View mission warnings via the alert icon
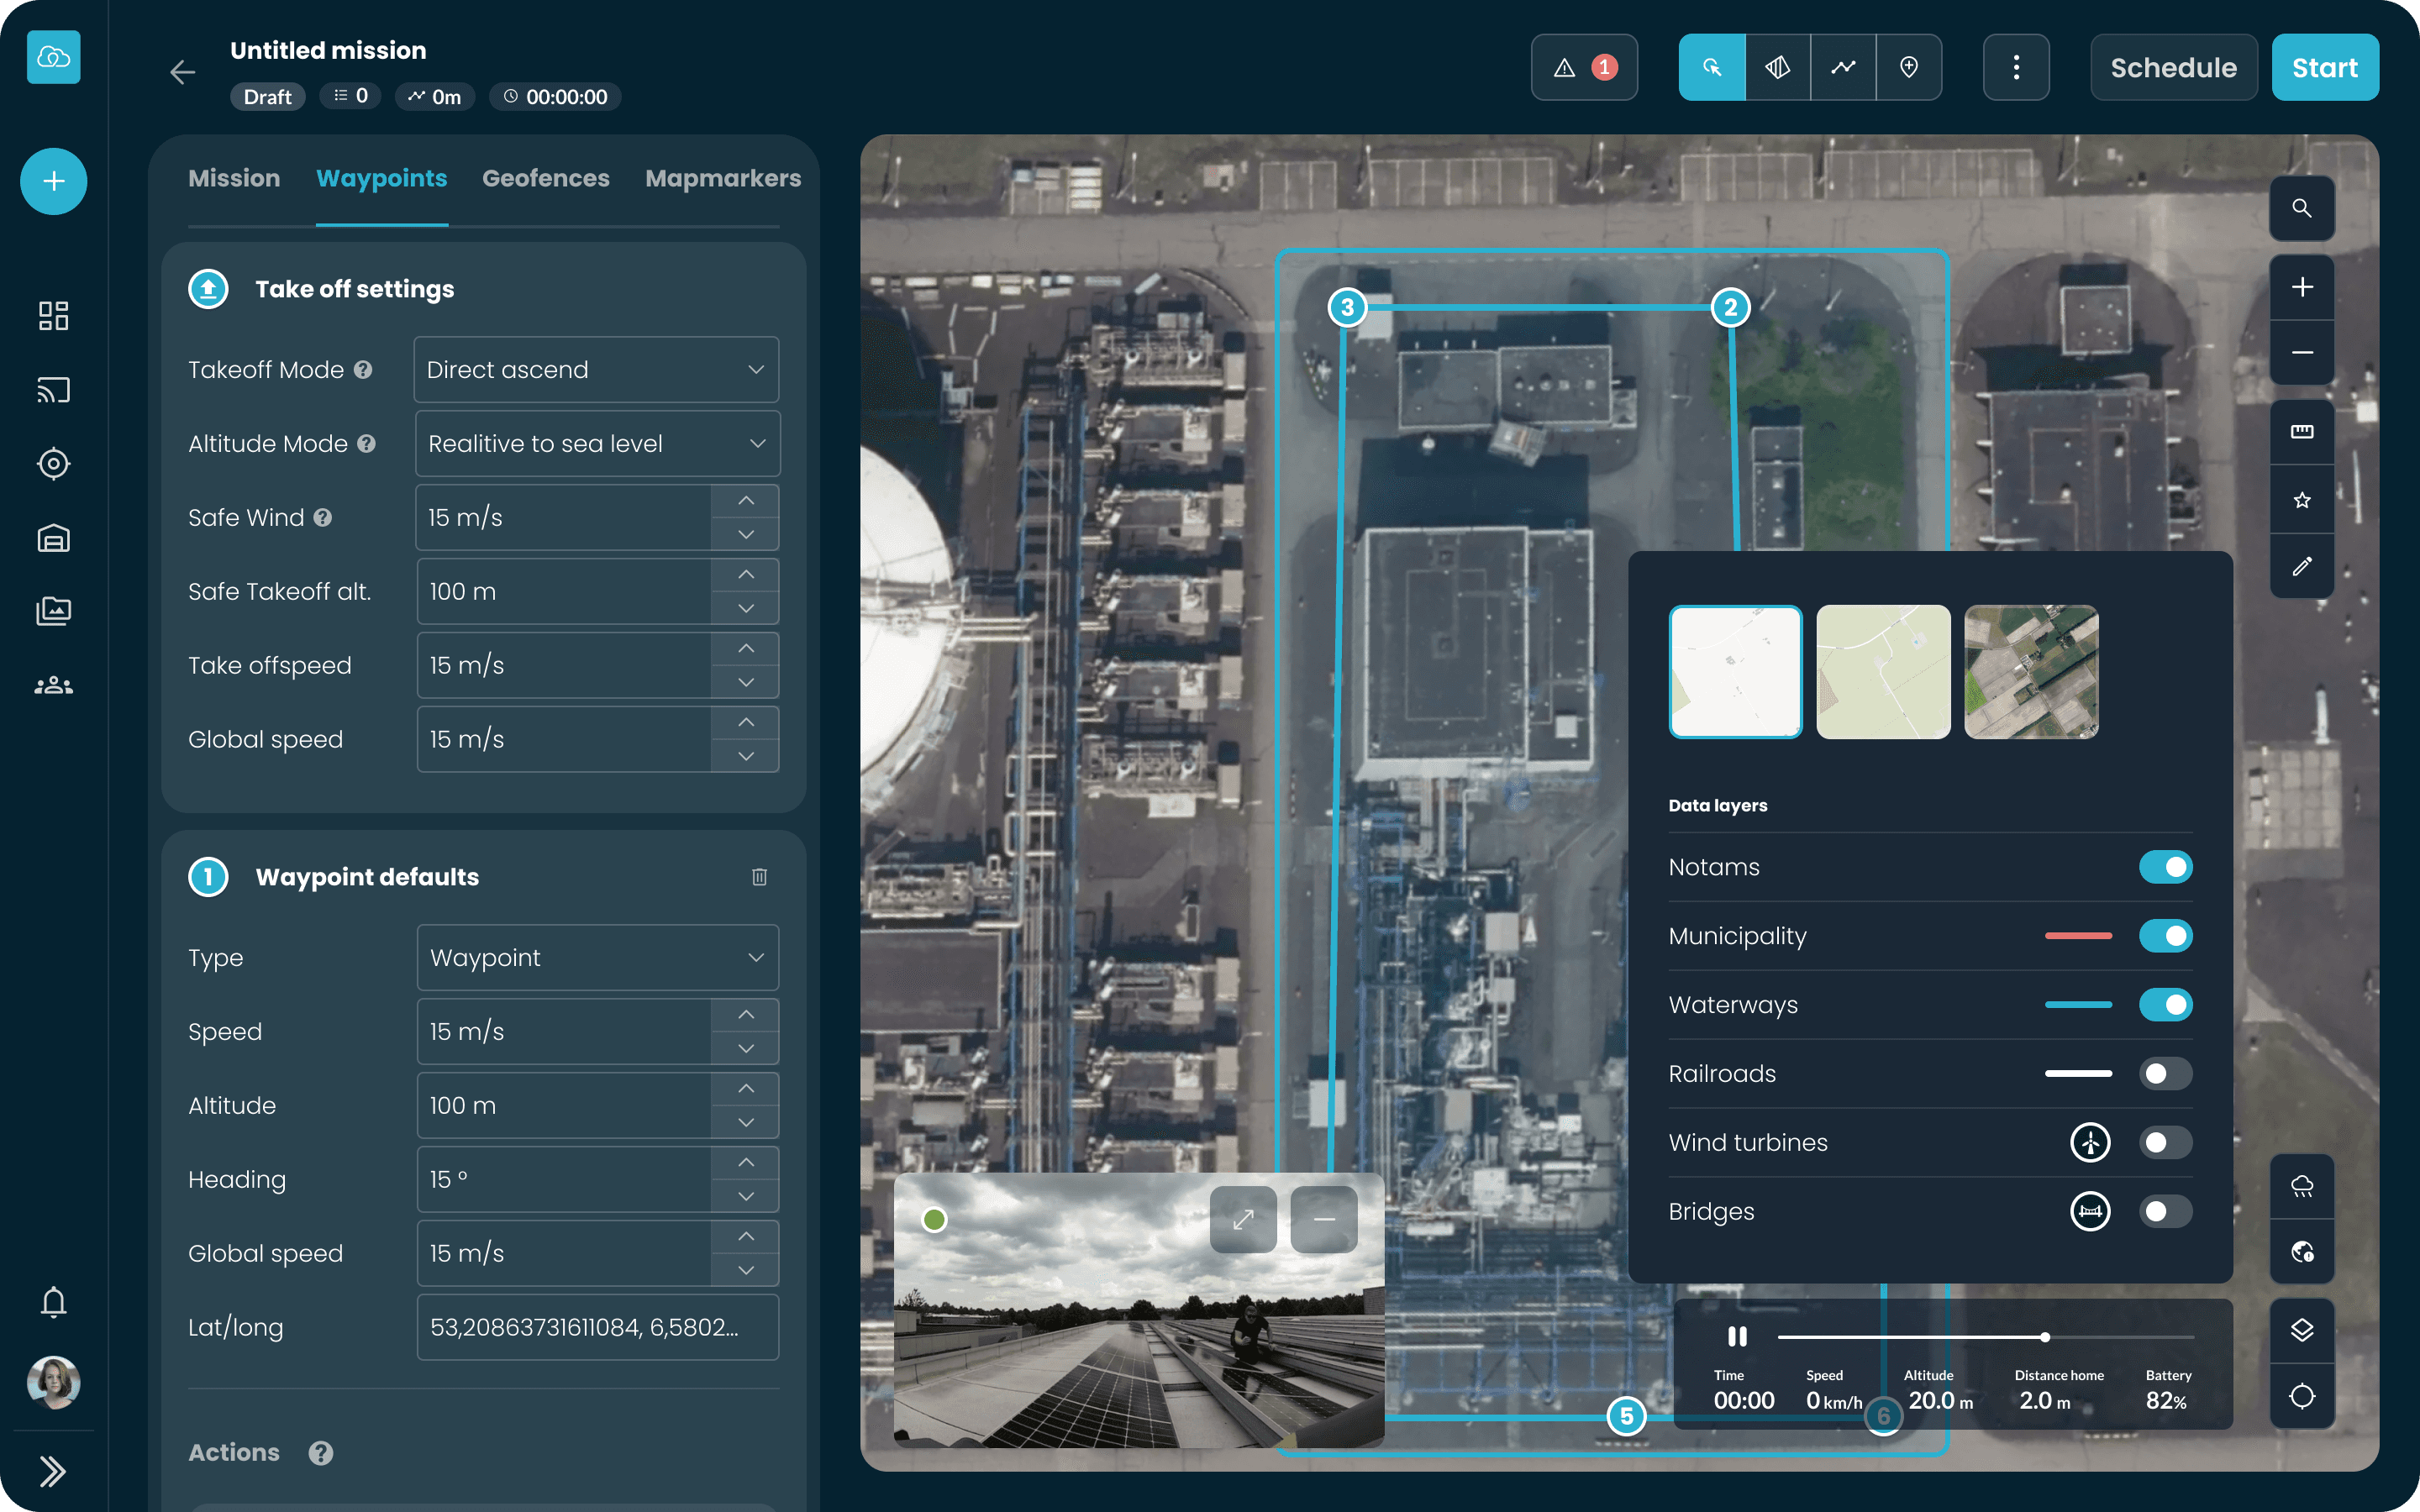 click(x=1583, y=67)
